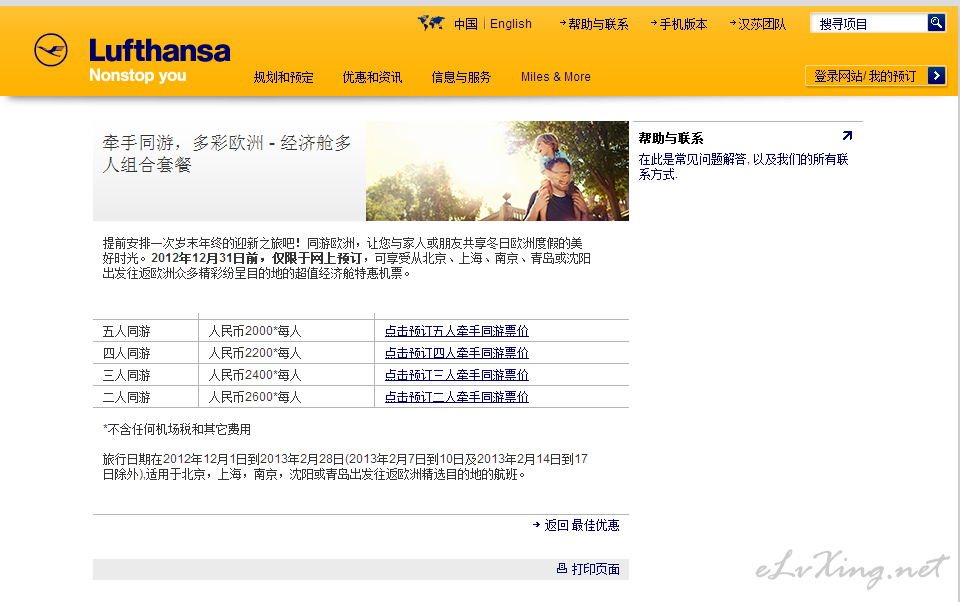Screen dimensions: 960x602
Task: Click the world map country icon
Action: [x=431, y=23]
